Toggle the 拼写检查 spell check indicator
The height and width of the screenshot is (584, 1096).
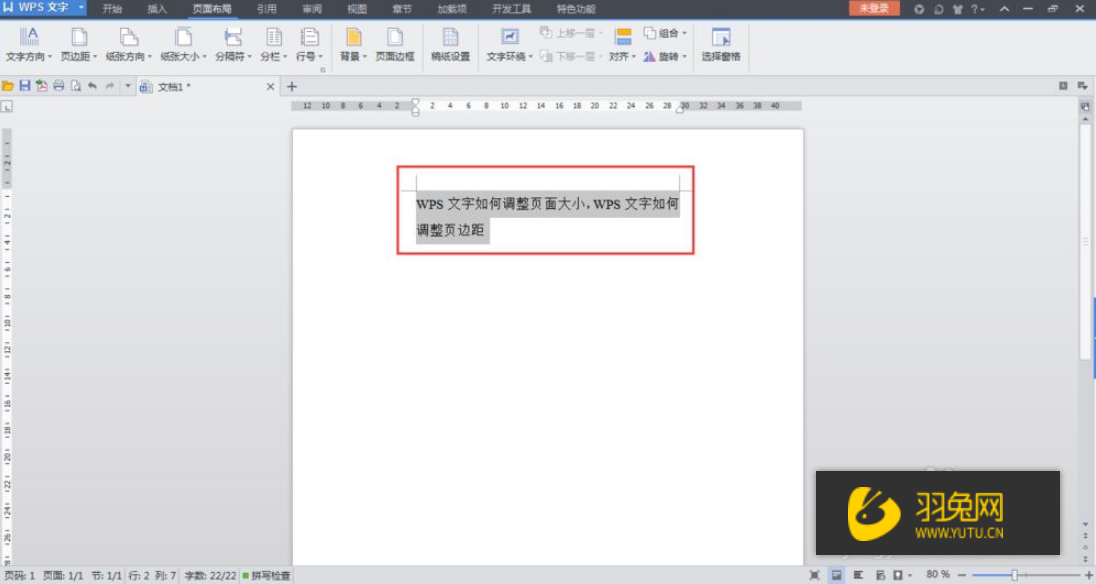266,576
